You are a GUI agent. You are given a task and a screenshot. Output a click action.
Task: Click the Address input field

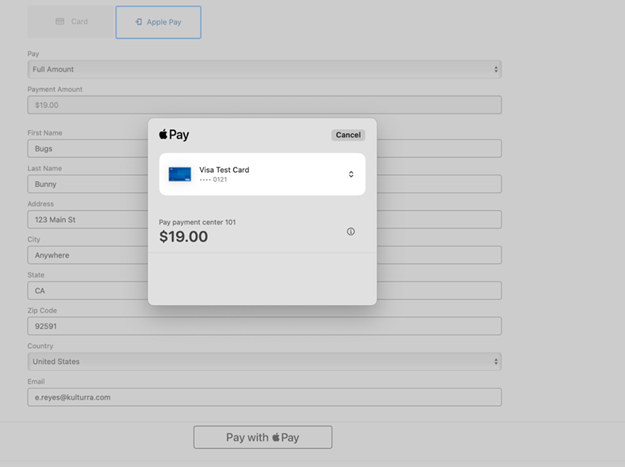coord(88,219)
